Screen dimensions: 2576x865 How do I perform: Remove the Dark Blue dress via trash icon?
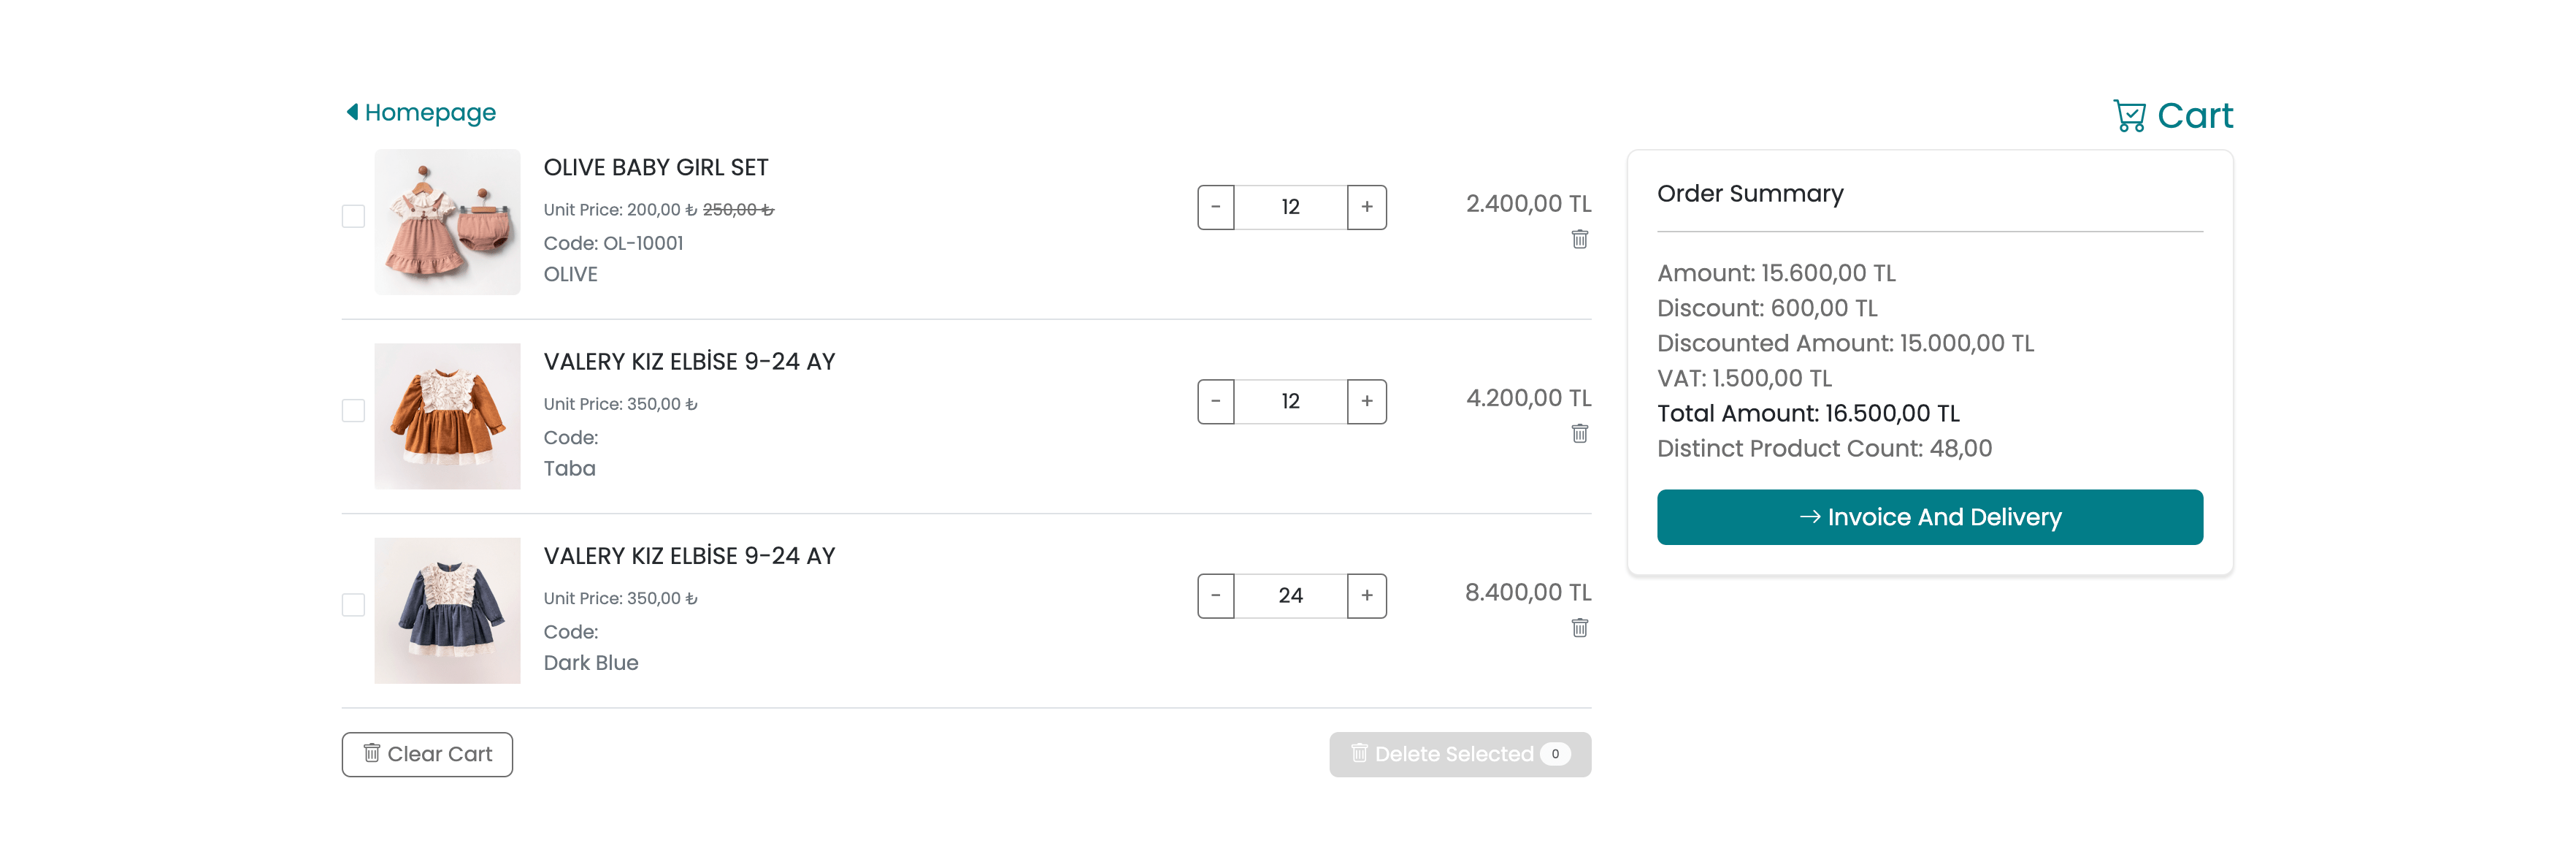click(1579, 627)
